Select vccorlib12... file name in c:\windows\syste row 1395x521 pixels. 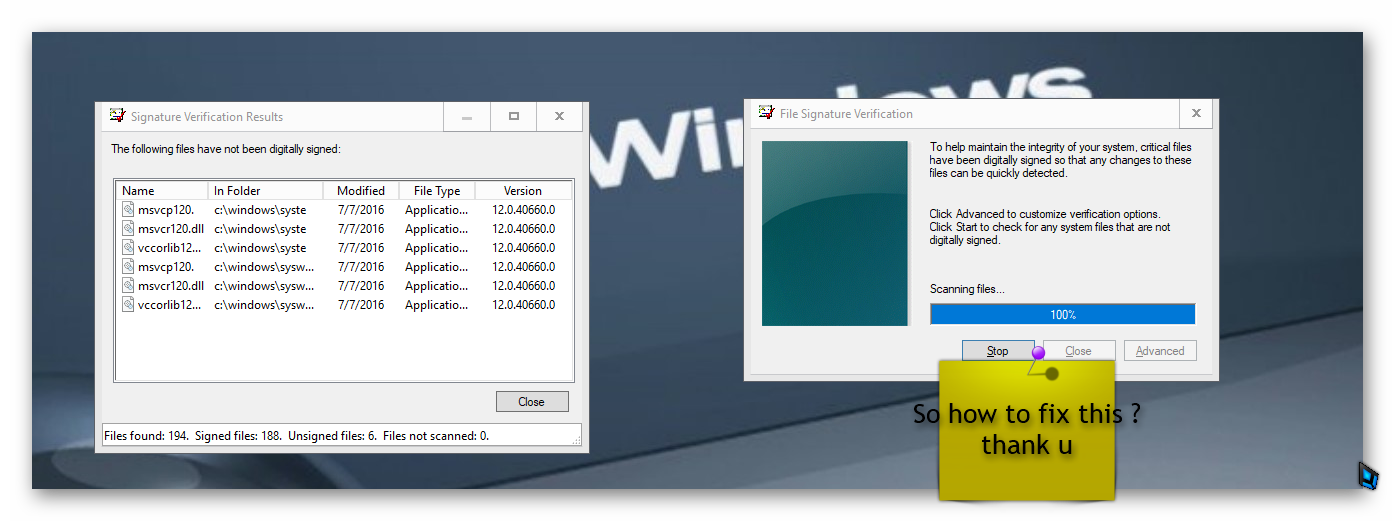point(171,248)
